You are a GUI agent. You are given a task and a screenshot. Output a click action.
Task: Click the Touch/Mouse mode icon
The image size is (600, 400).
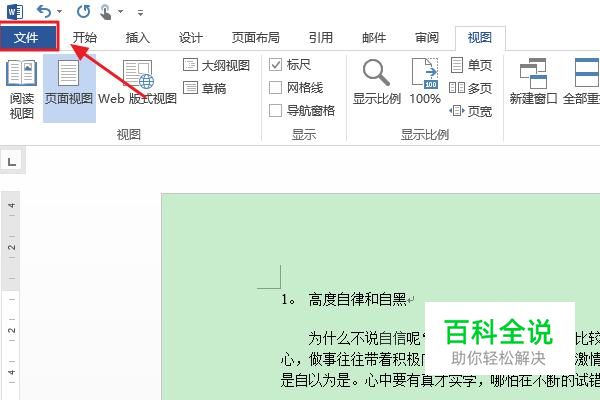click(105, 11)
